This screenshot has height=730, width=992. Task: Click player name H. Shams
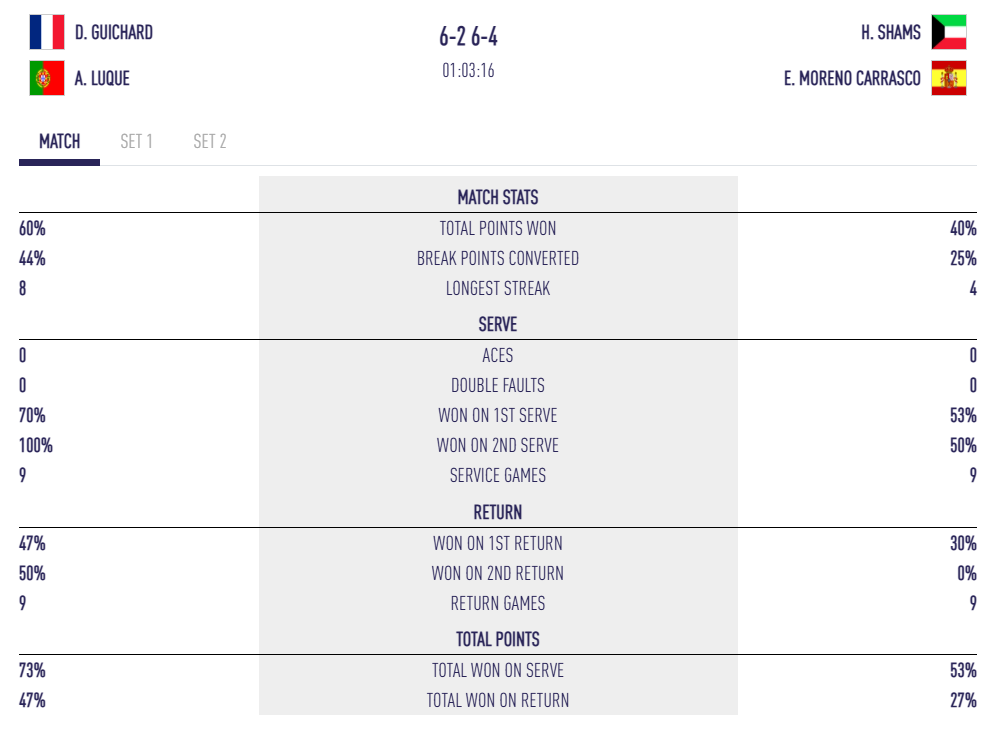[890, 33]
